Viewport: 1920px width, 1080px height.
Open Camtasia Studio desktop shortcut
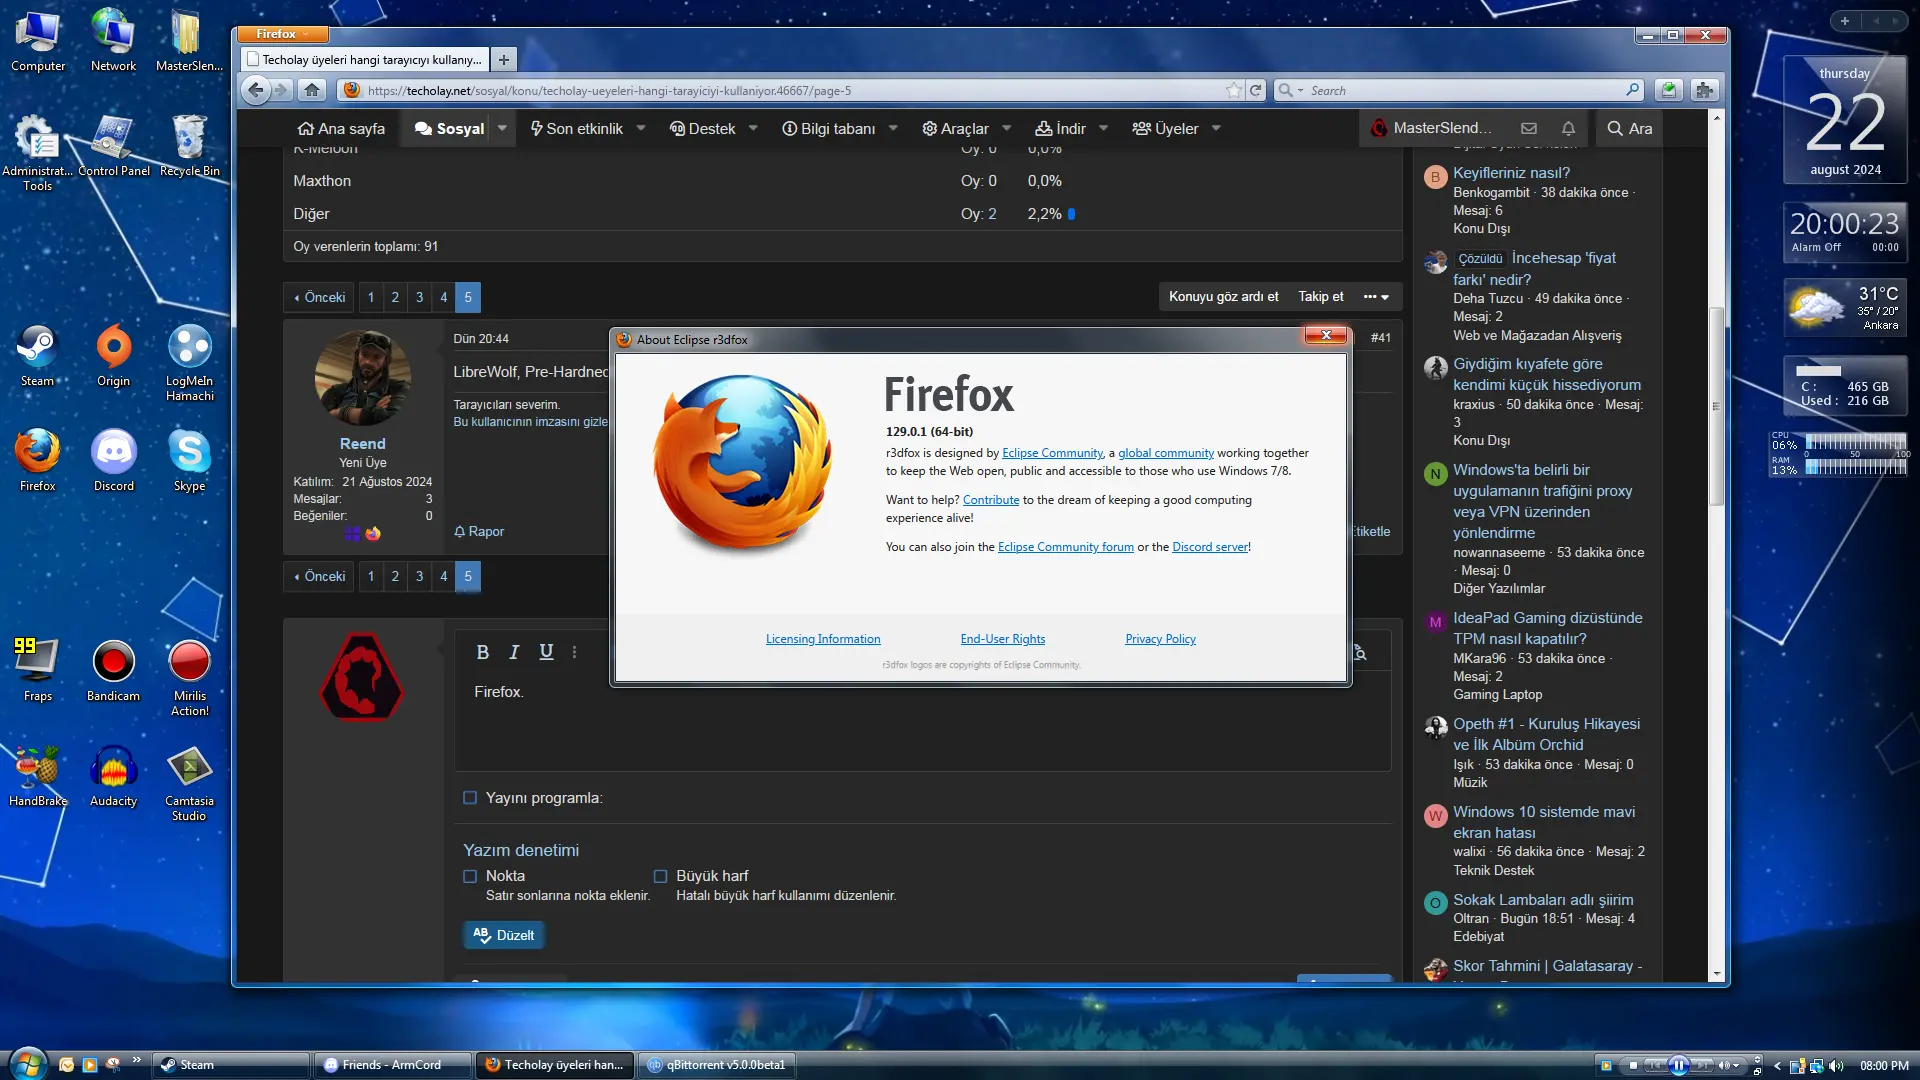coord(189,783)
